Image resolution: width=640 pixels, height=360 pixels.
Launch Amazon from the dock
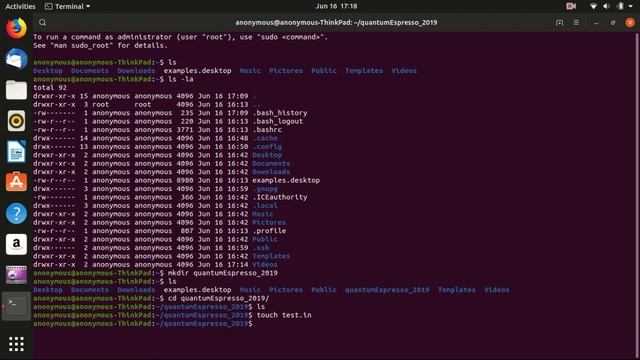(x=16, y=244)
